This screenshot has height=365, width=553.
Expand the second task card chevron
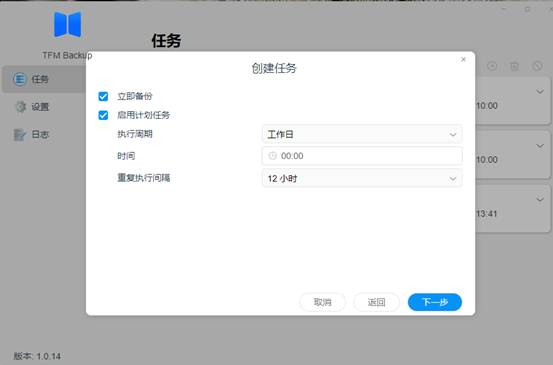[x=540, y=146]
